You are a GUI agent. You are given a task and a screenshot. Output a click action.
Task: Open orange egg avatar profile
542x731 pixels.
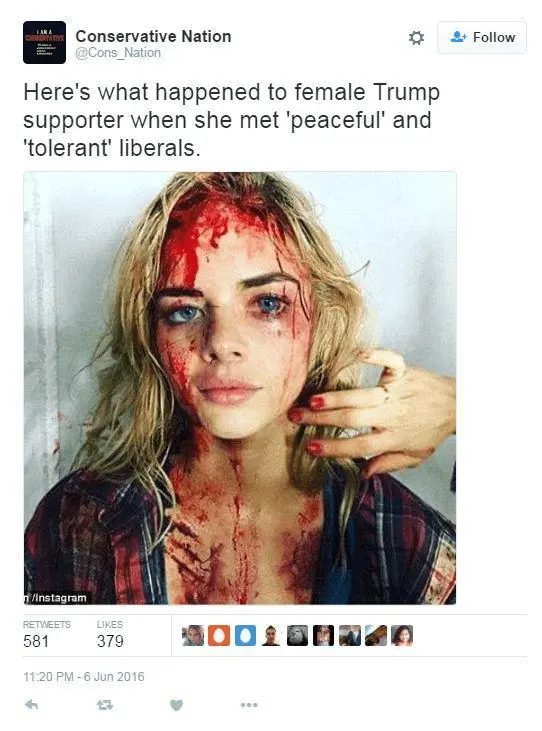[219, 635]
